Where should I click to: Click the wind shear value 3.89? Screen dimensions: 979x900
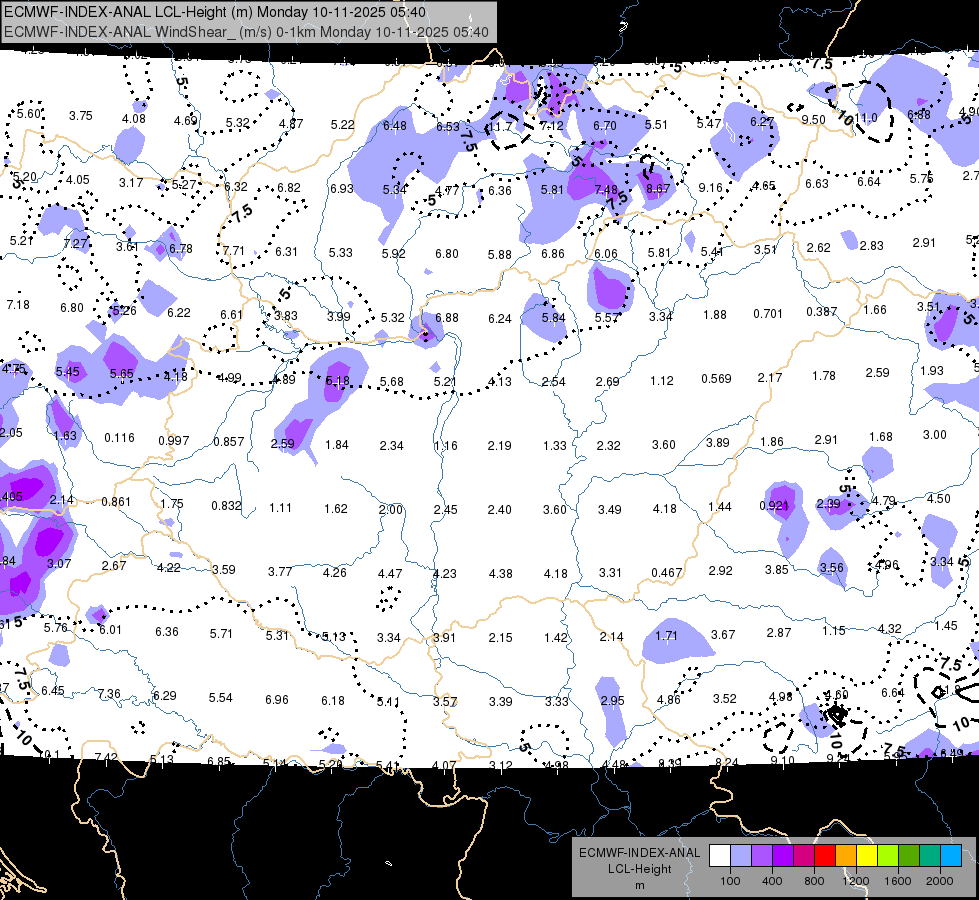[x=717, y=442]
